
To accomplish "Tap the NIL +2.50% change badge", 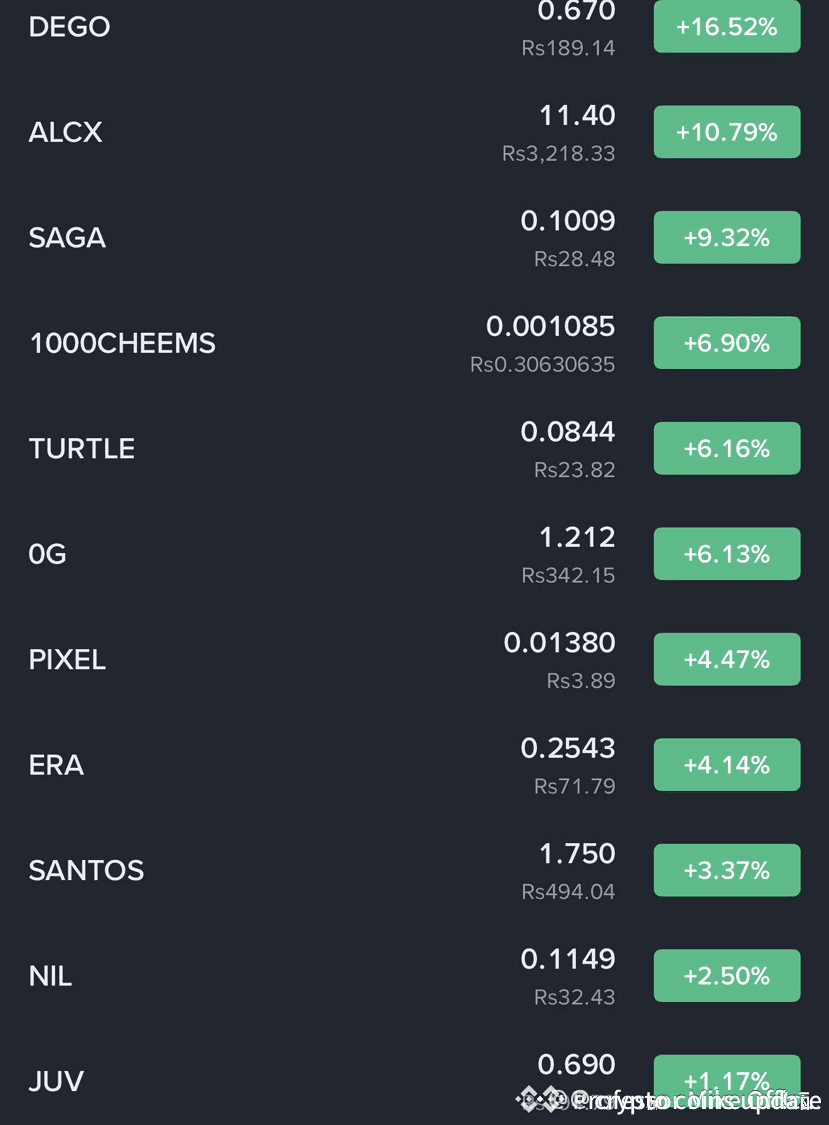I will click(x=727, y=976).
